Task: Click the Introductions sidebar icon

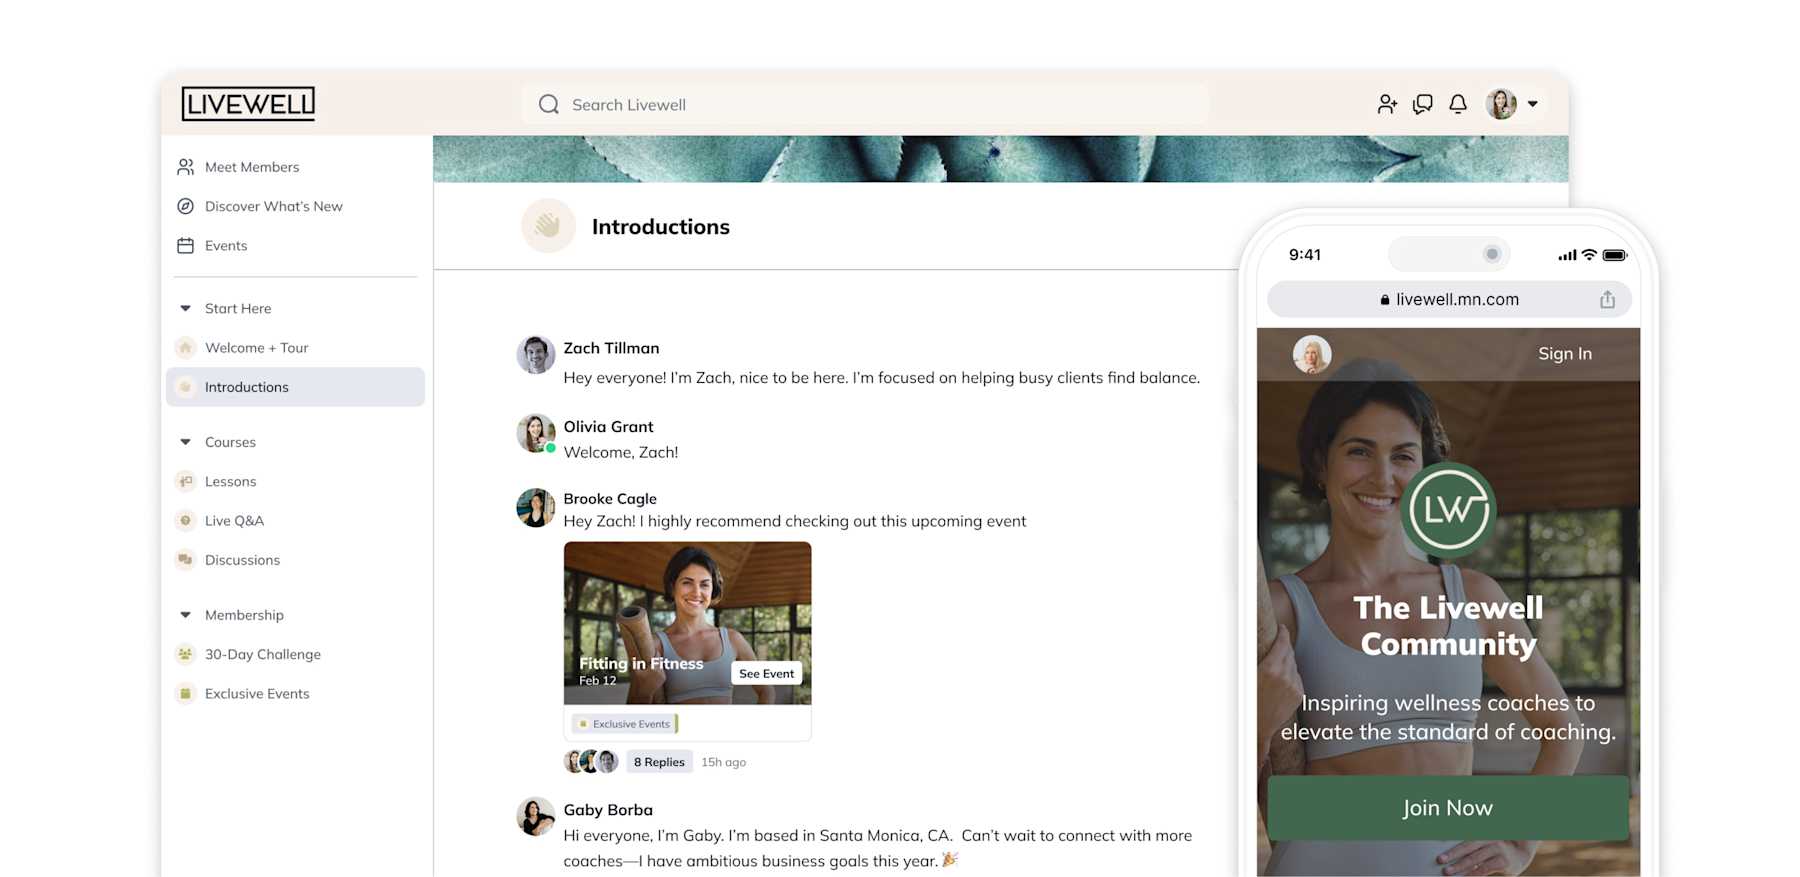Action: tap(185, 387)
